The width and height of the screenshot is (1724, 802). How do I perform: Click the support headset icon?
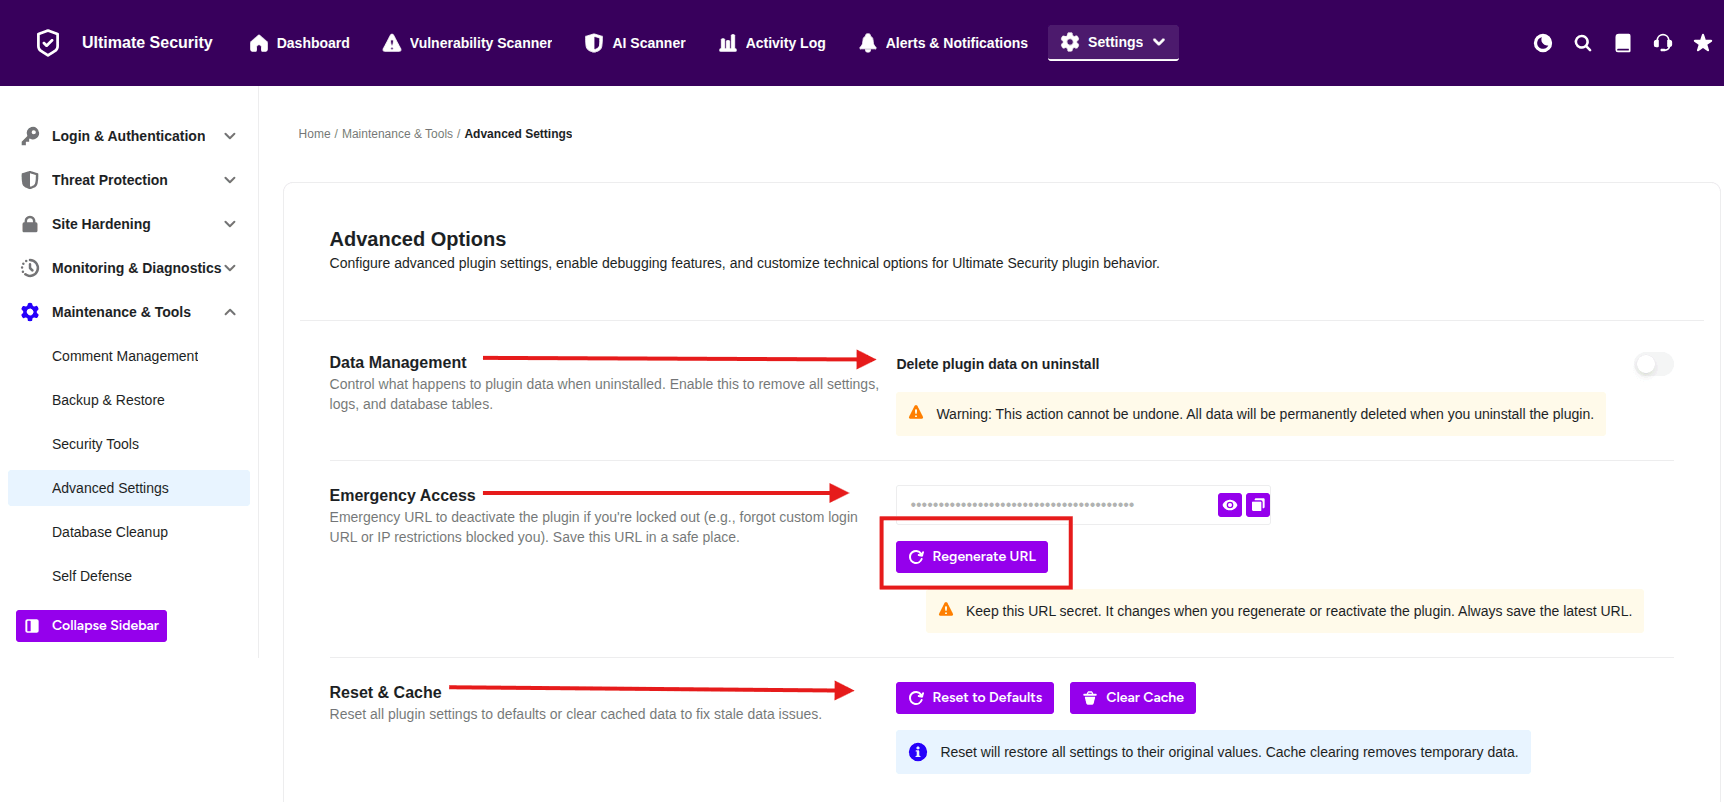(x=1663, y=43)
